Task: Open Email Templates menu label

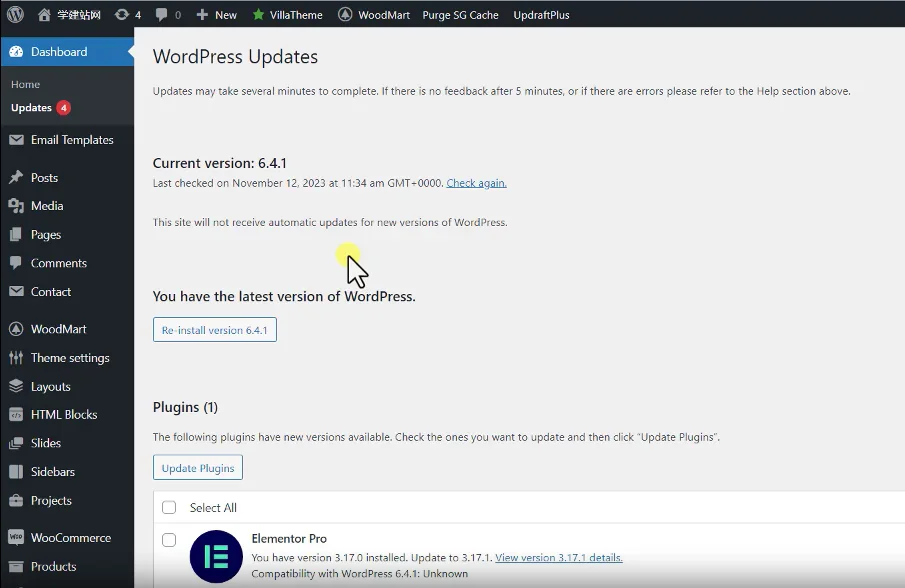Action: (72, 140)
